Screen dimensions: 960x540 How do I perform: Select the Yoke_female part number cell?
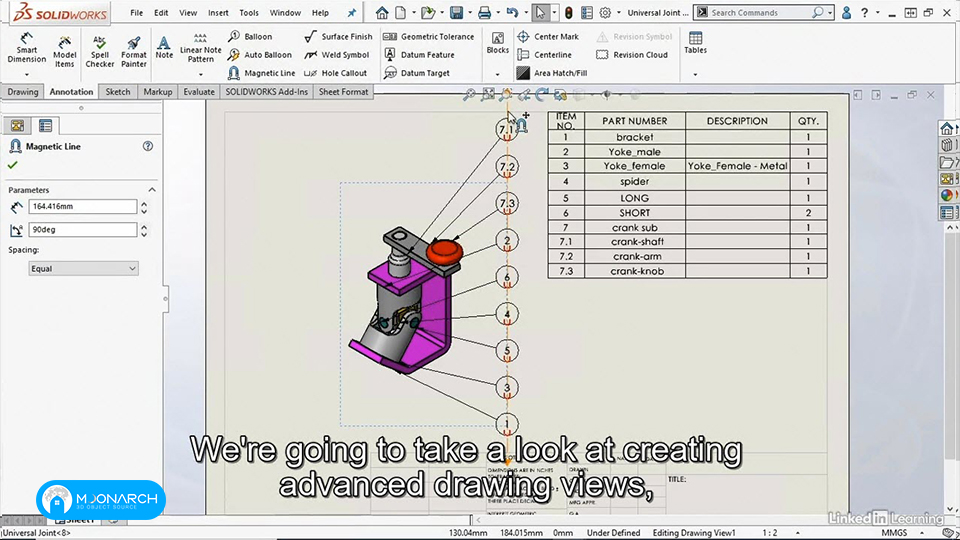coord(634,166)
